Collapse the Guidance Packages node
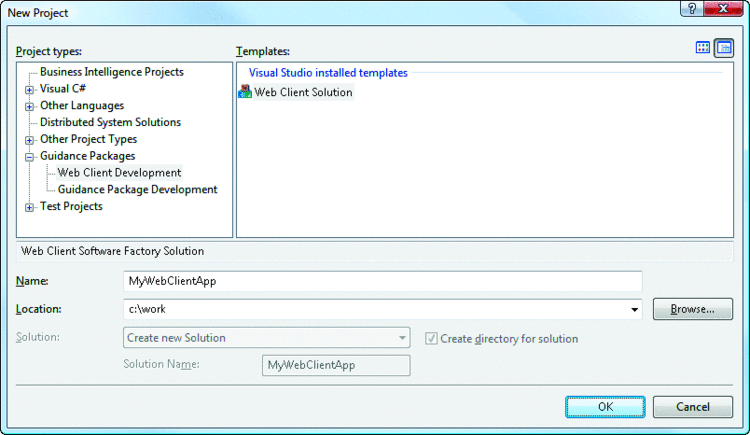The height and width of the screenshot is (435, 750). pos(30,156)
